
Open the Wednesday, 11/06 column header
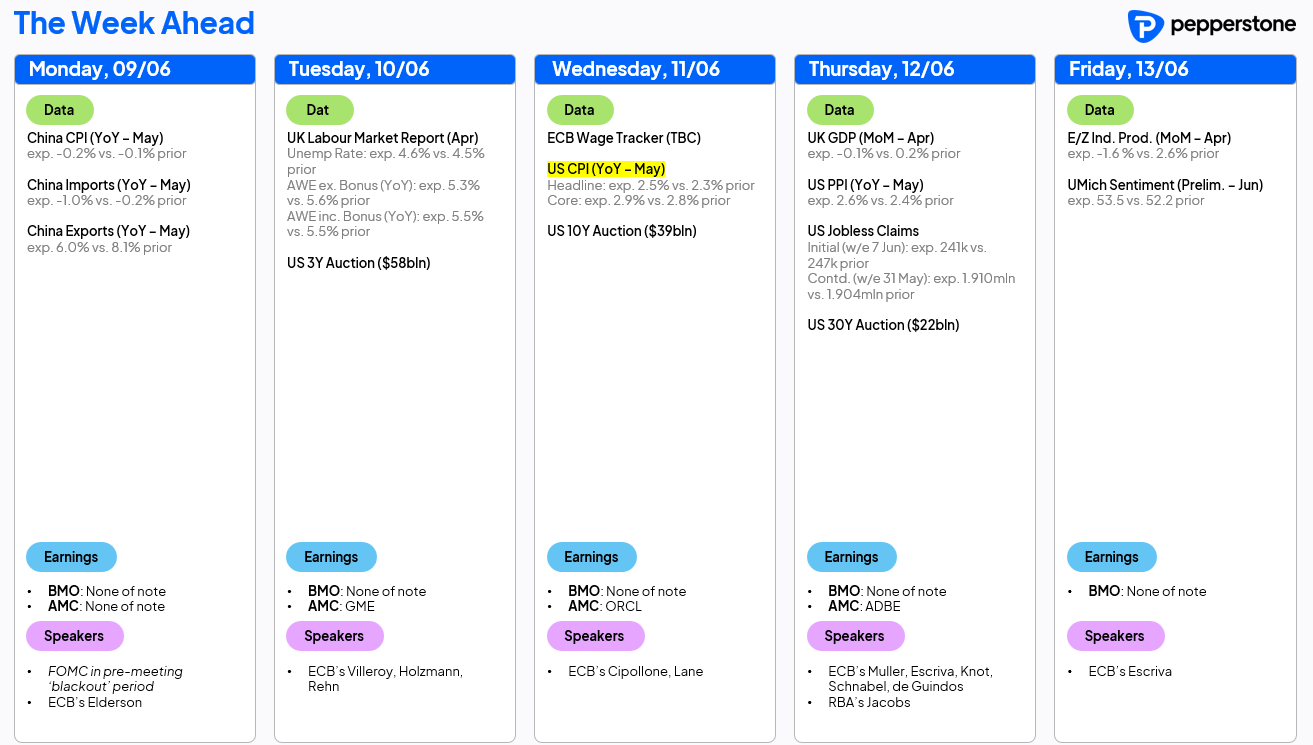(x=655, y=69)
